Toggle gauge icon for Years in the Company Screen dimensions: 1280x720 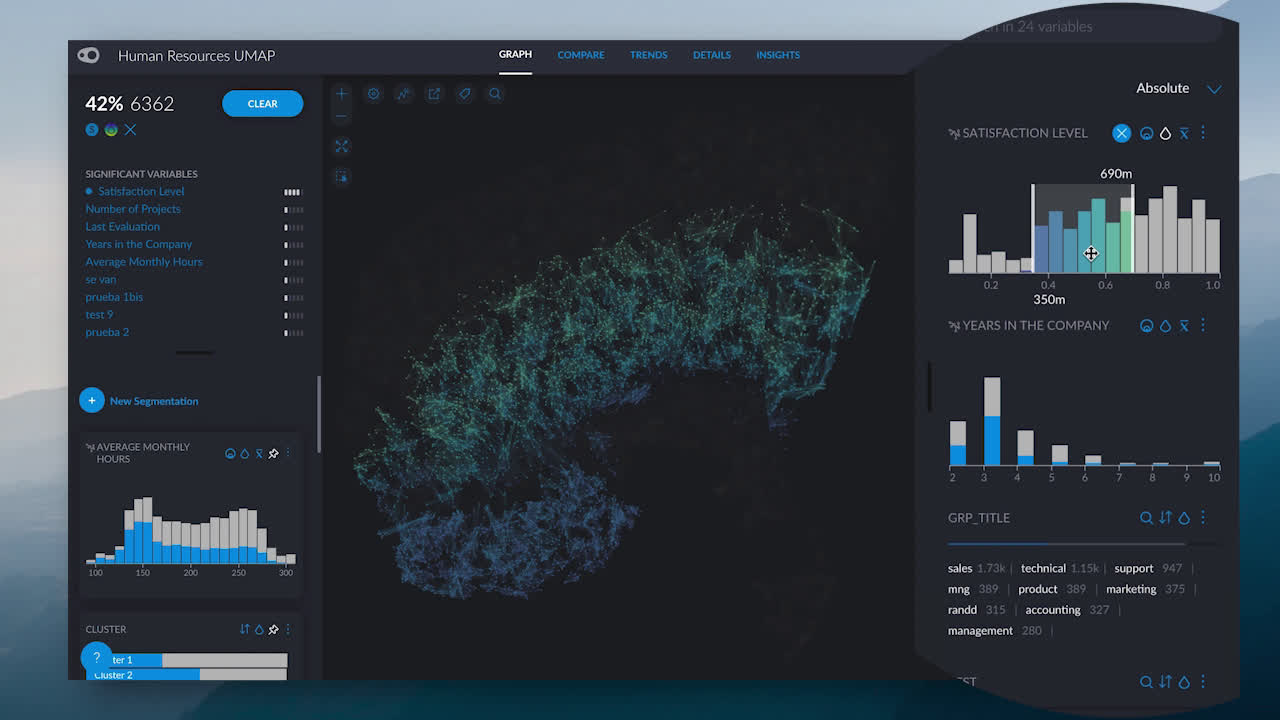(x=1147, y=325)
